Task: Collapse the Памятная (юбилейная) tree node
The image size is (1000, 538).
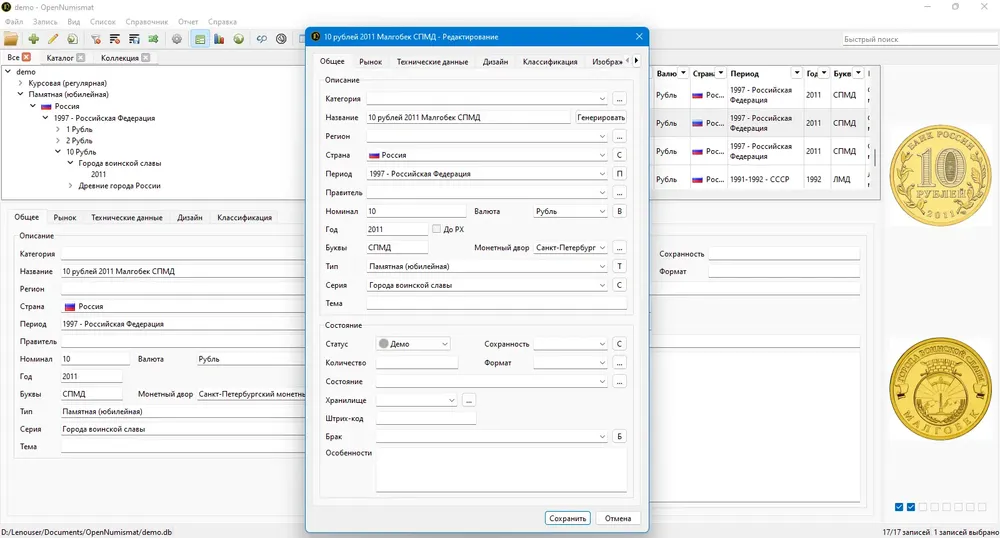Action: (x=20, y=94)
